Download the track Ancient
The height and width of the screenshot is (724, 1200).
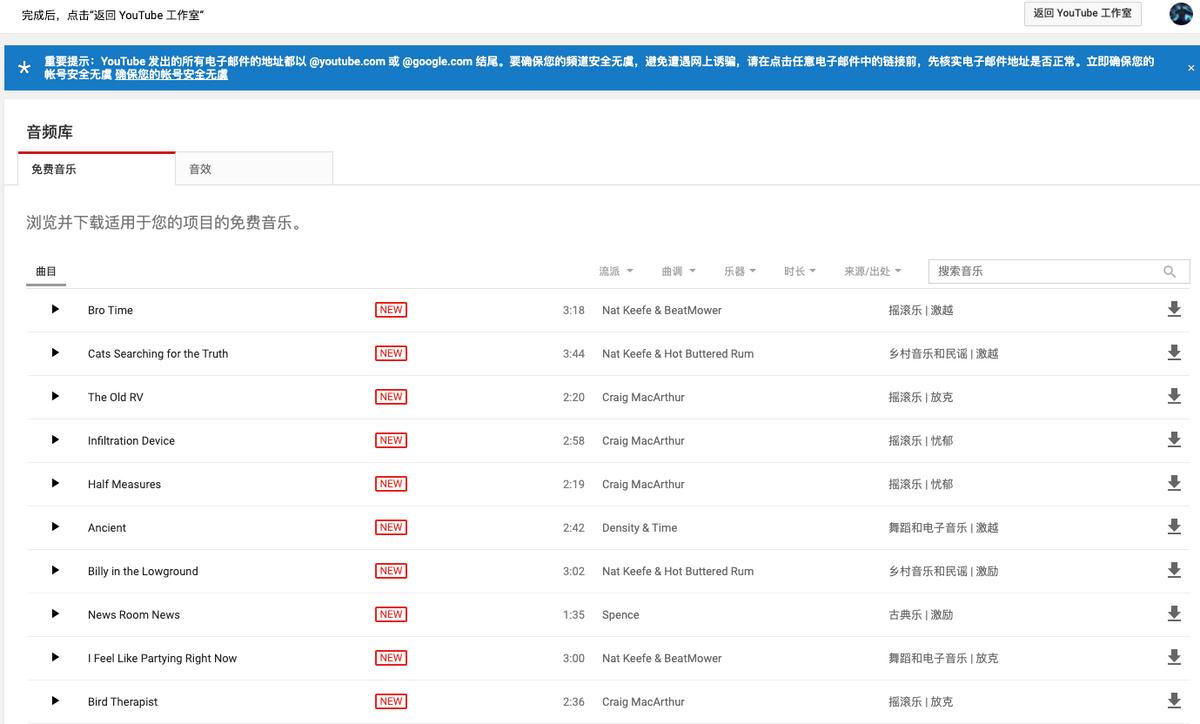(1174, 527)
